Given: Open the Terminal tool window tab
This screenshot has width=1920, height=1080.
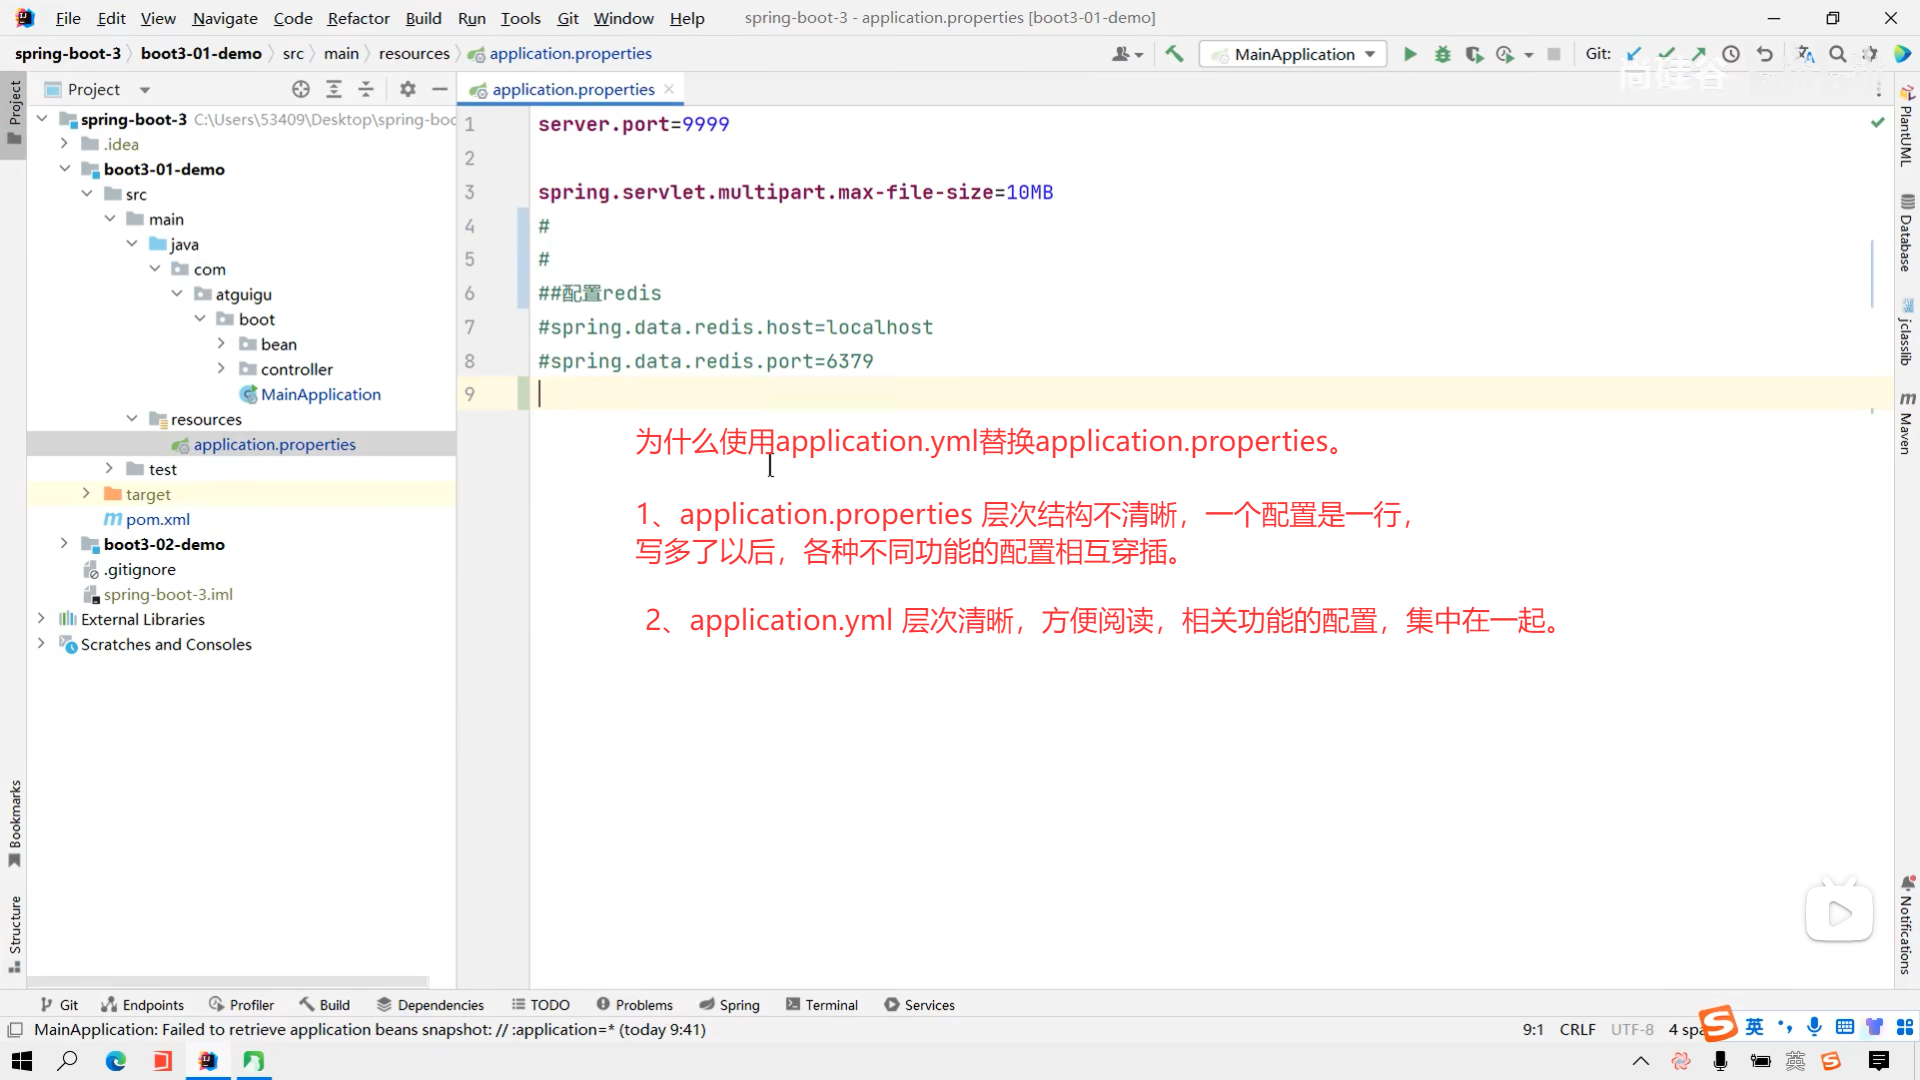Looking at the screenshot, I should click(822, 1005).
